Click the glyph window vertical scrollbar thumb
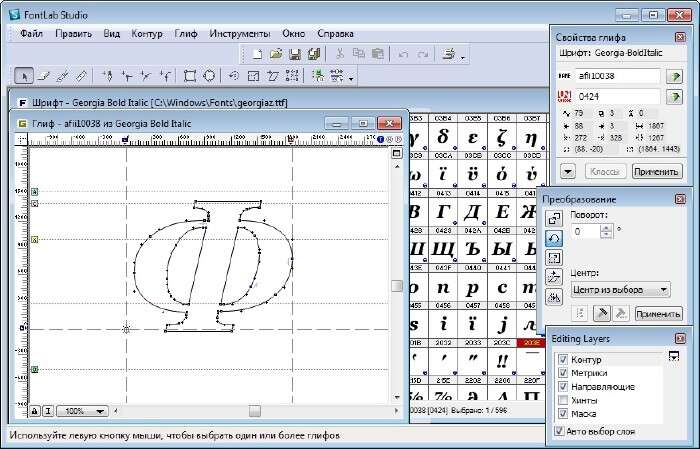 pos(396,286)
